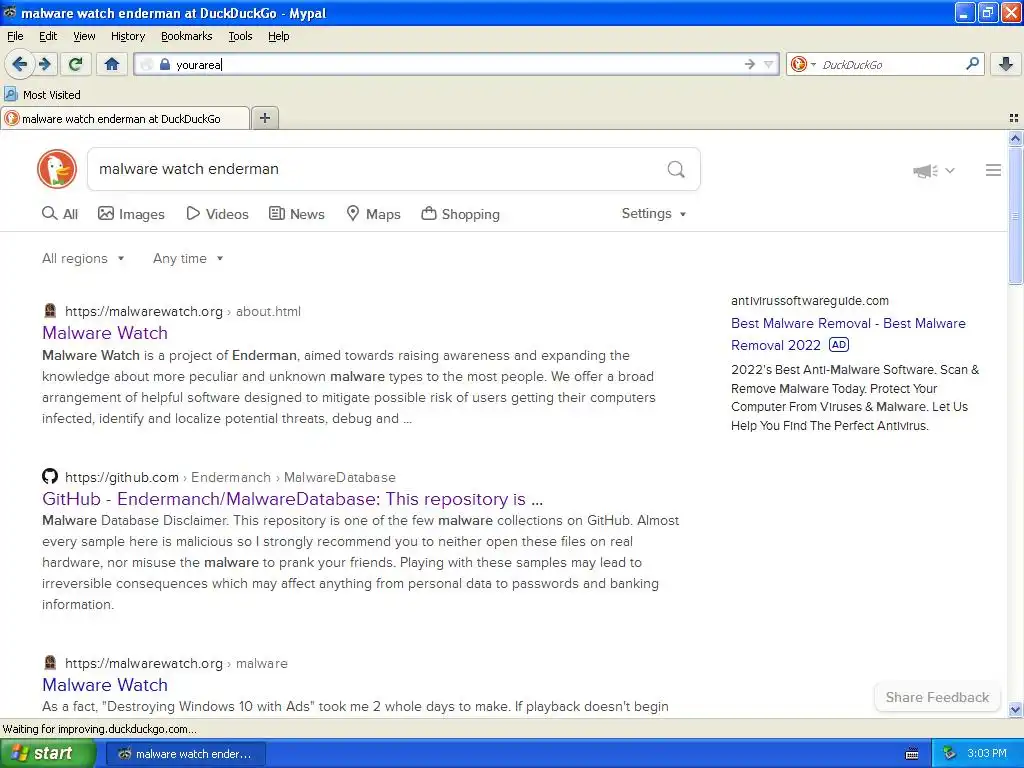Open the Edit menu

tap(48, 36)
